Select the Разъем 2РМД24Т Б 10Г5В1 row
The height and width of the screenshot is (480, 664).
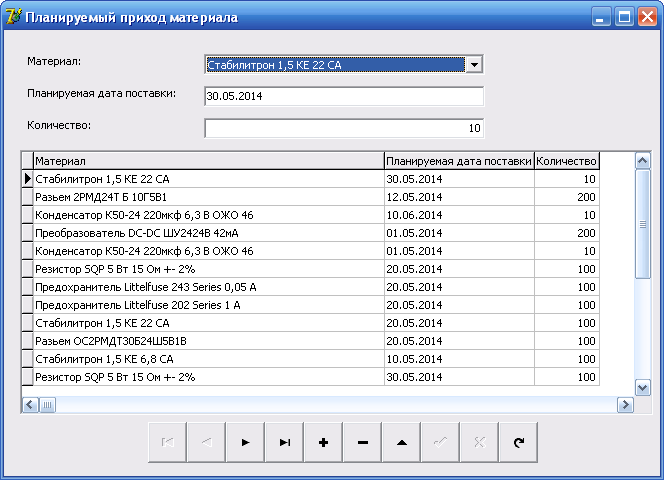click(x=208, y=197)
